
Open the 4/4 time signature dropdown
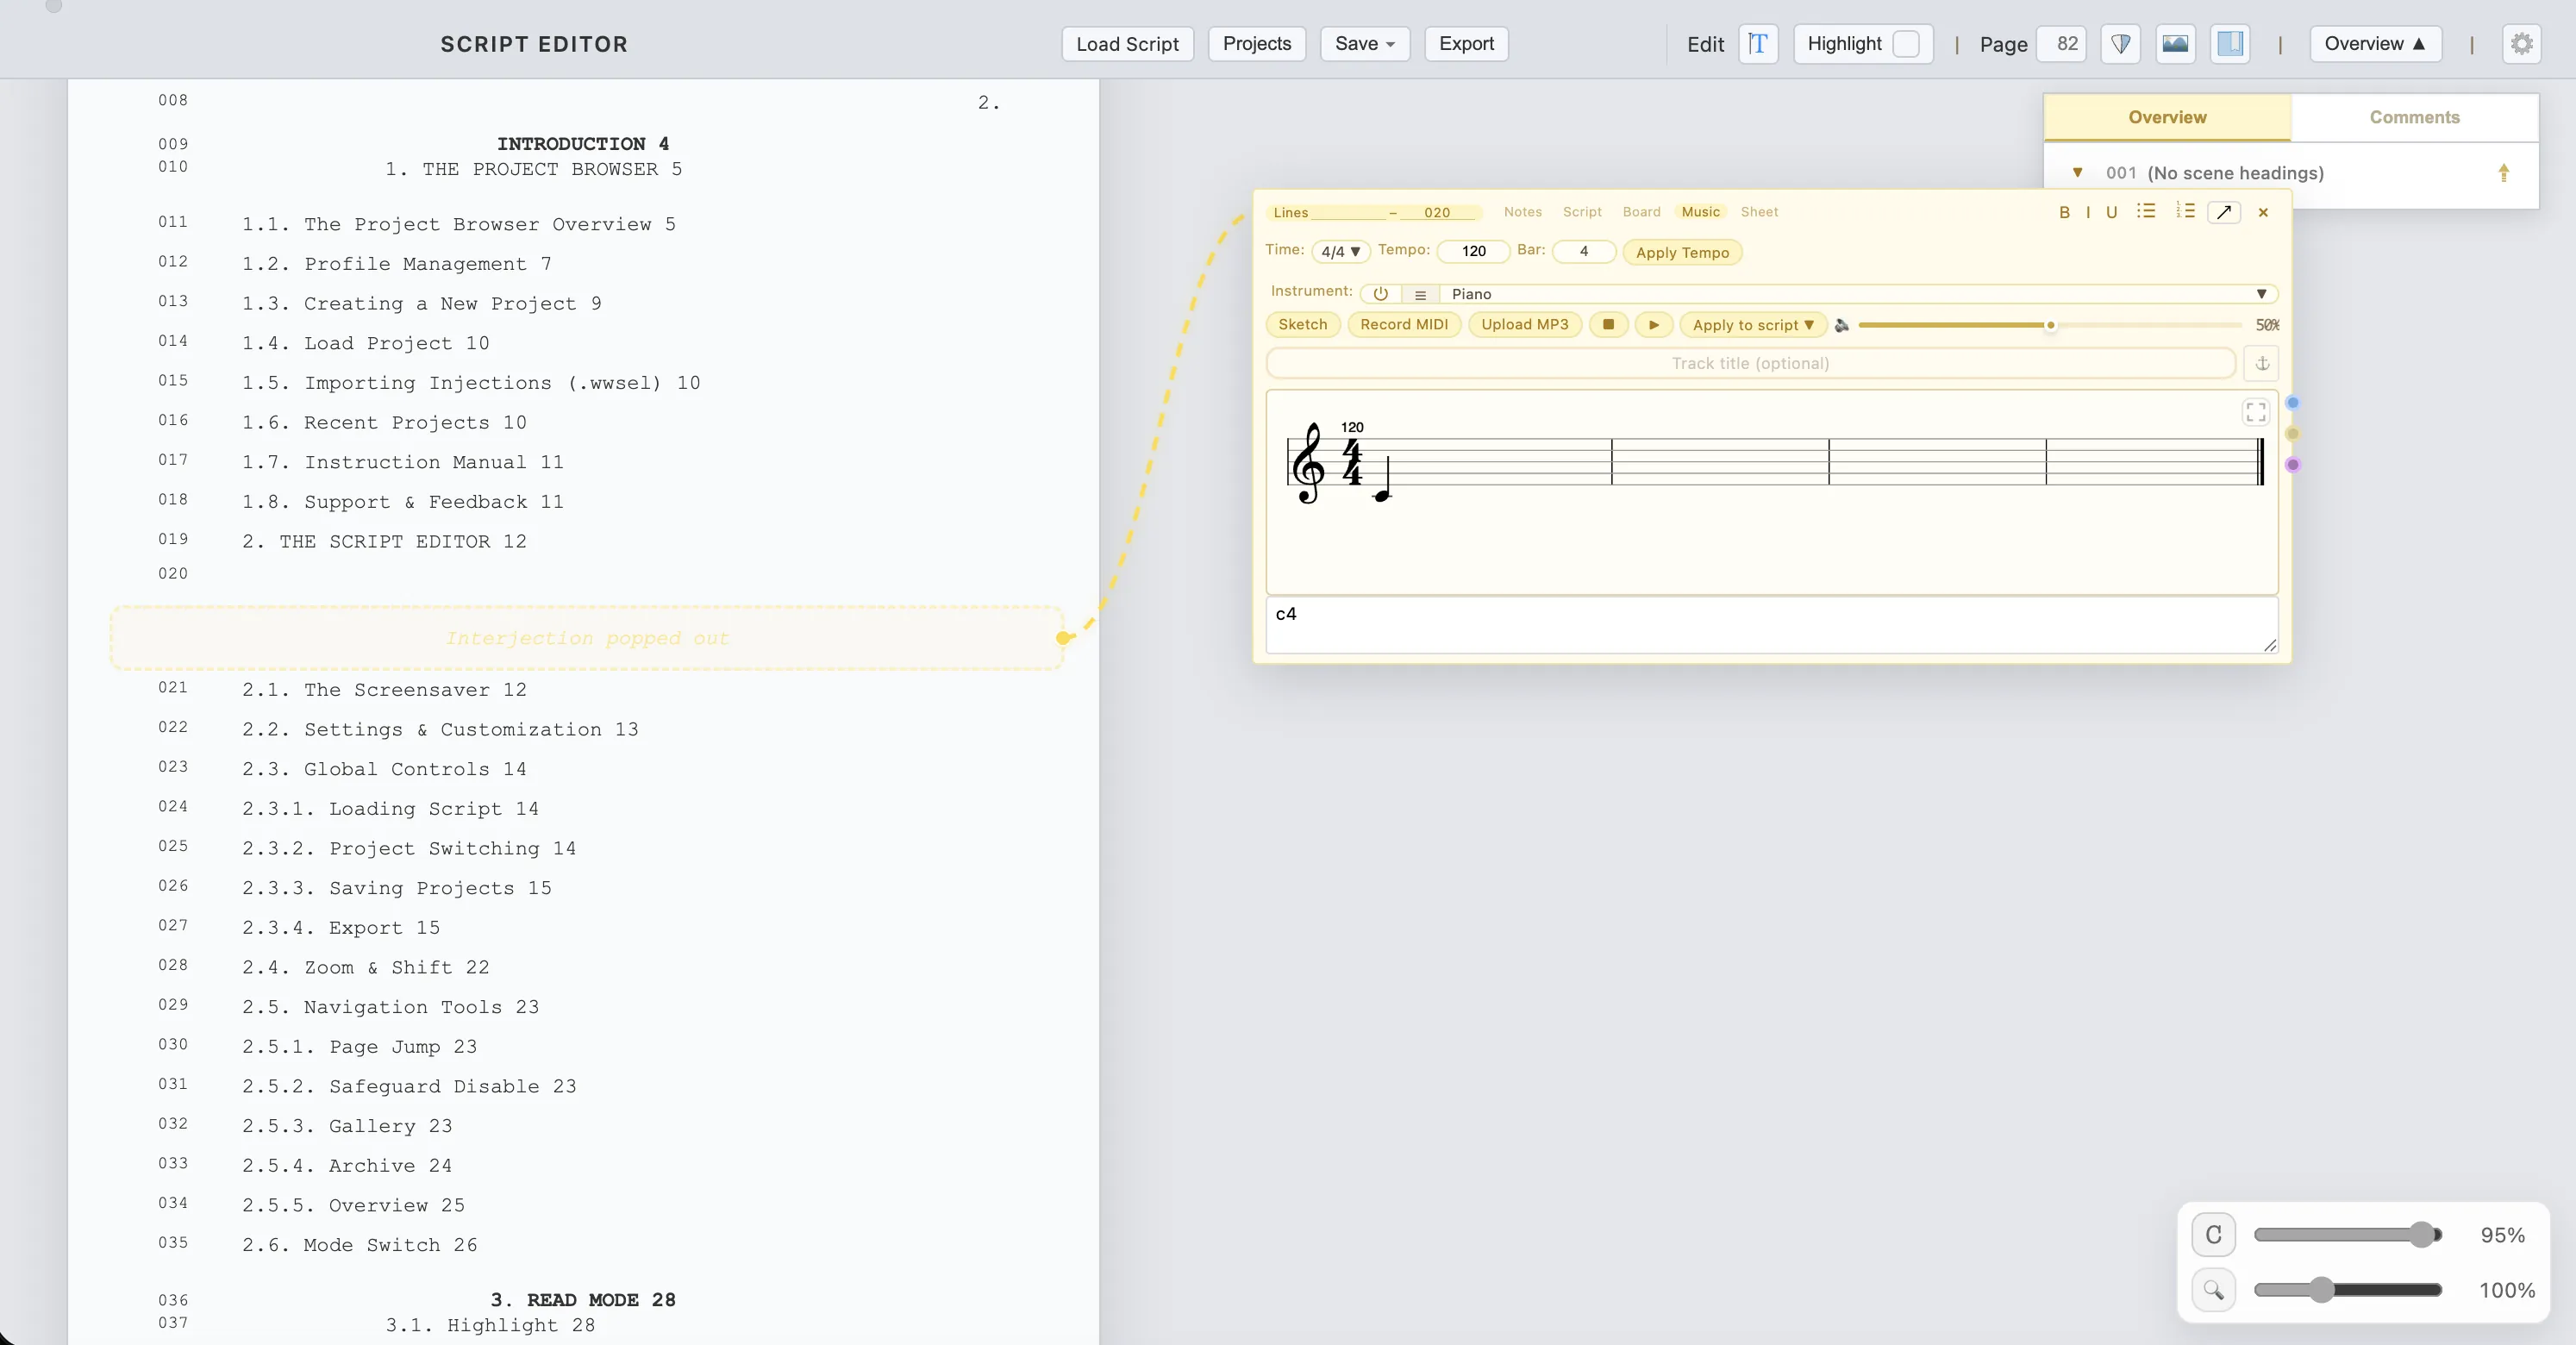pyautogui.click(x=1340, y=251)
